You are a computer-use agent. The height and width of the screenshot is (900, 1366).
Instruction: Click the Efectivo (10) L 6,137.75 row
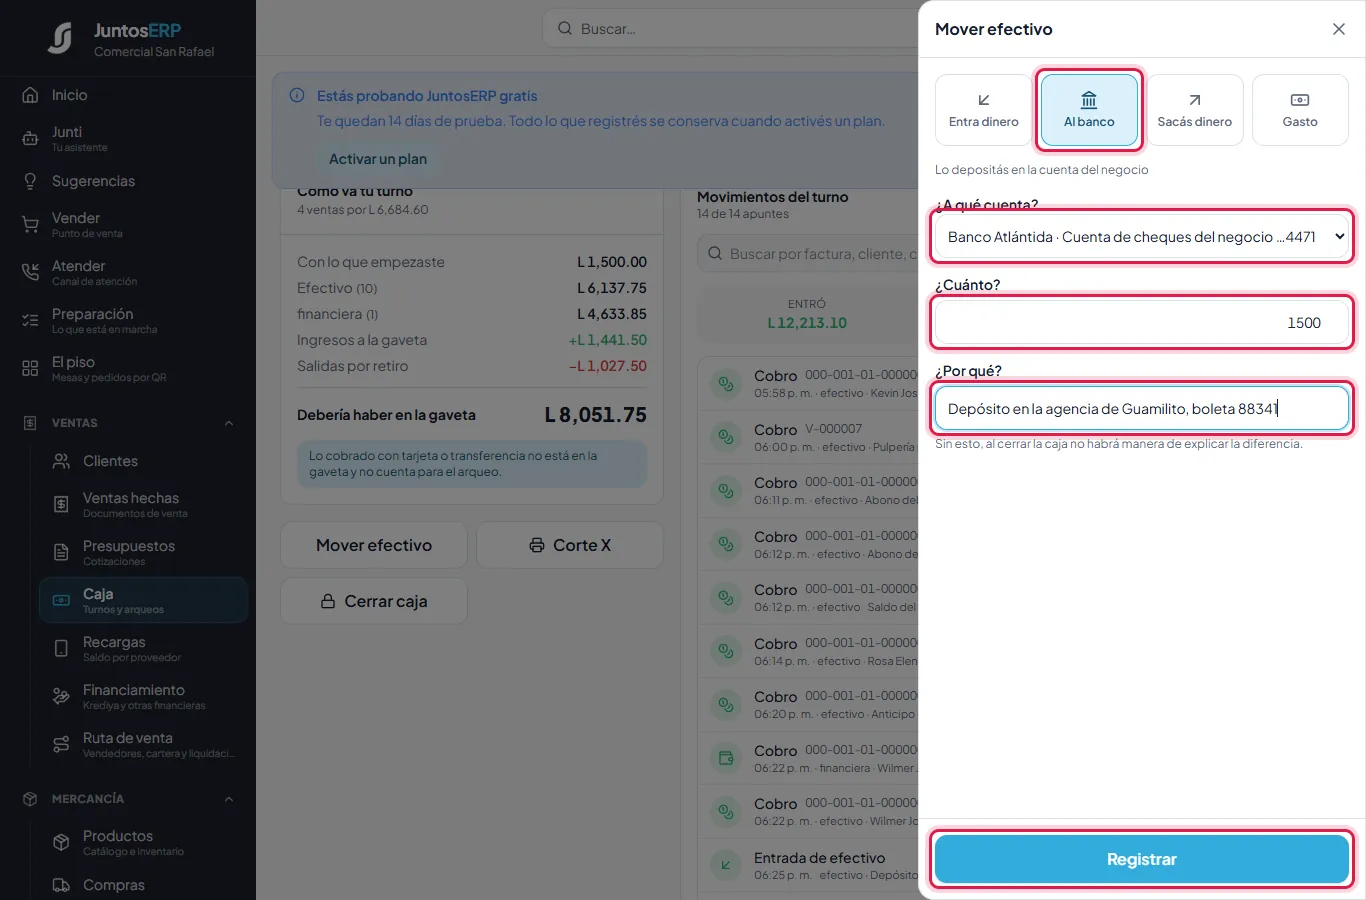(472, 288)
